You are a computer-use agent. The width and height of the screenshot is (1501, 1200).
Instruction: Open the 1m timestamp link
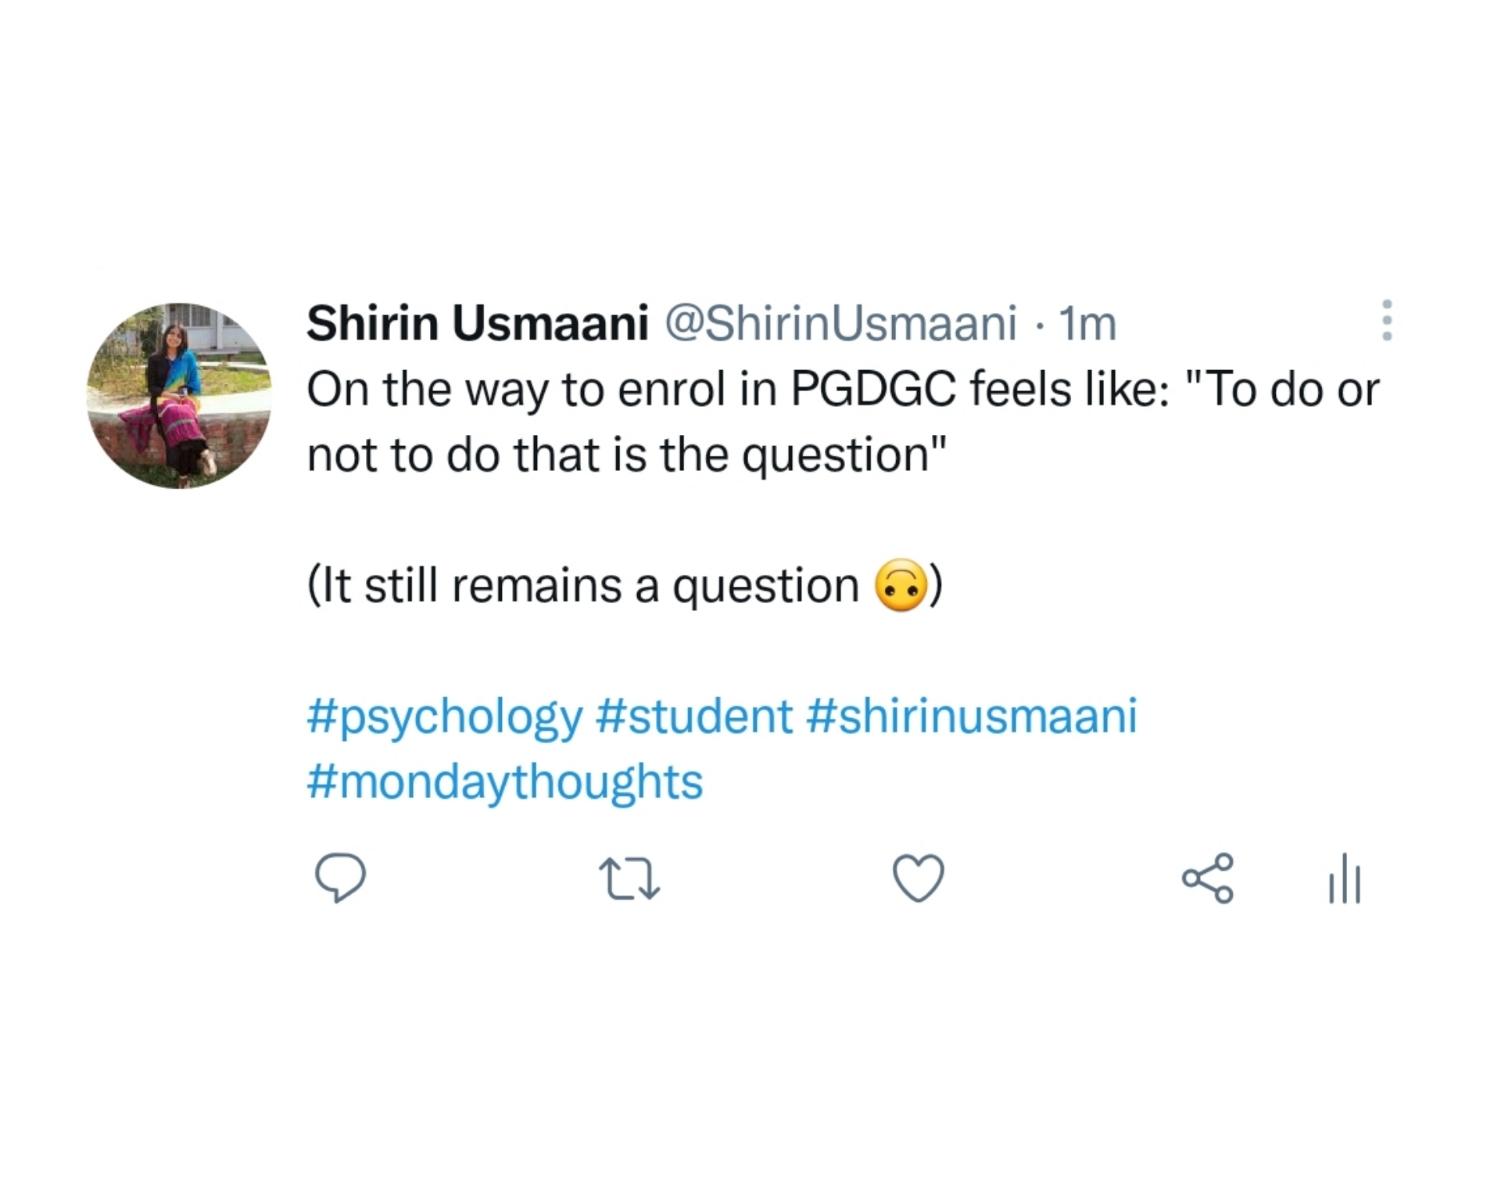(1086, 323)
